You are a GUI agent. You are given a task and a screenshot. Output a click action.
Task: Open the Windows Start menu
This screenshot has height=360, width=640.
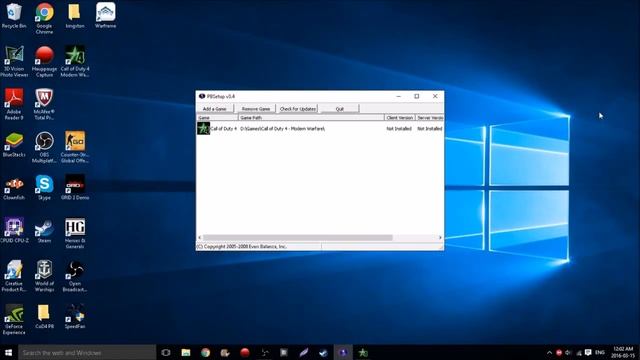click(x=9, y=352)
